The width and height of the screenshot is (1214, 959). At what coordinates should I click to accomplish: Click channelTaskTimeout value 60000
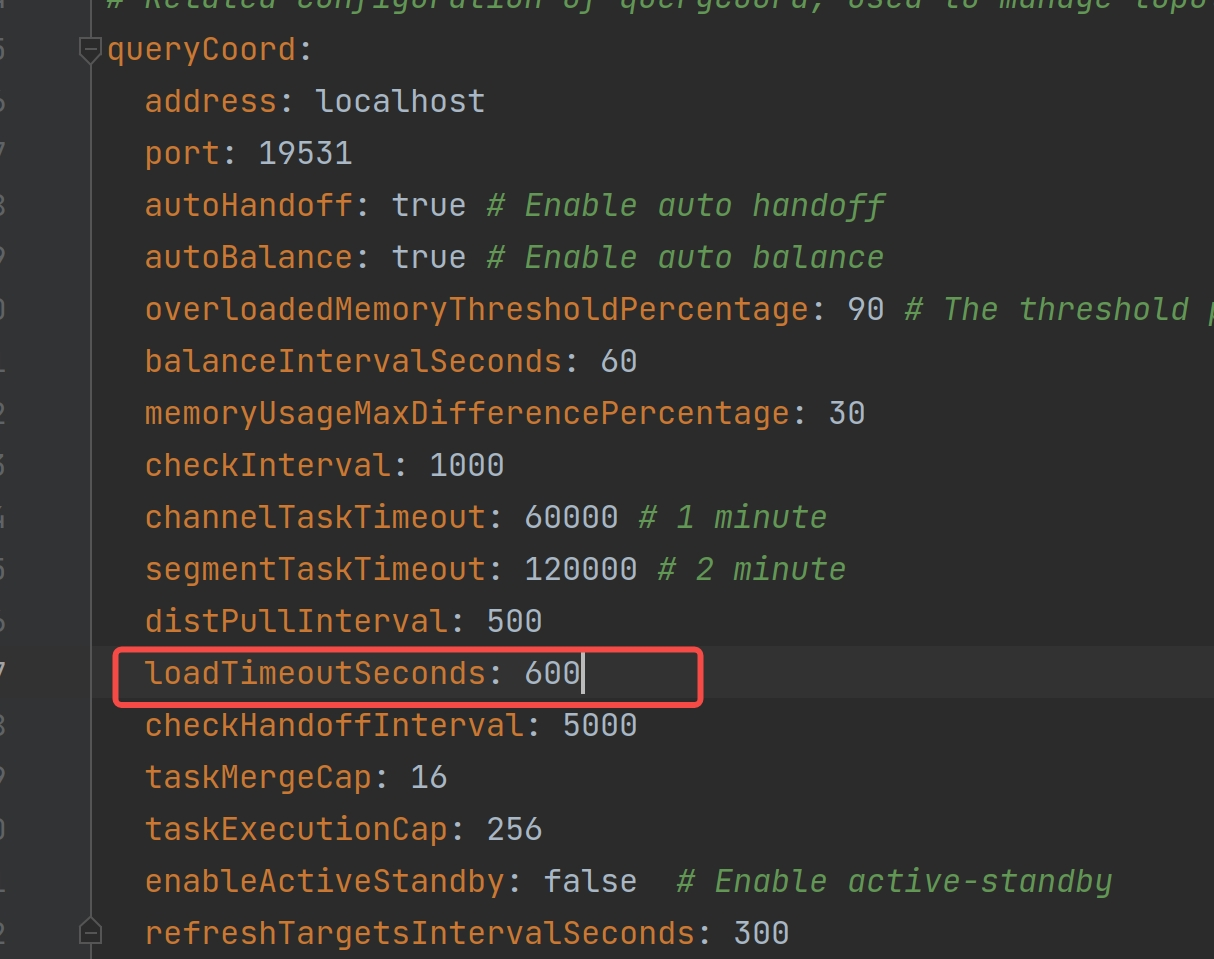point(572,517)
